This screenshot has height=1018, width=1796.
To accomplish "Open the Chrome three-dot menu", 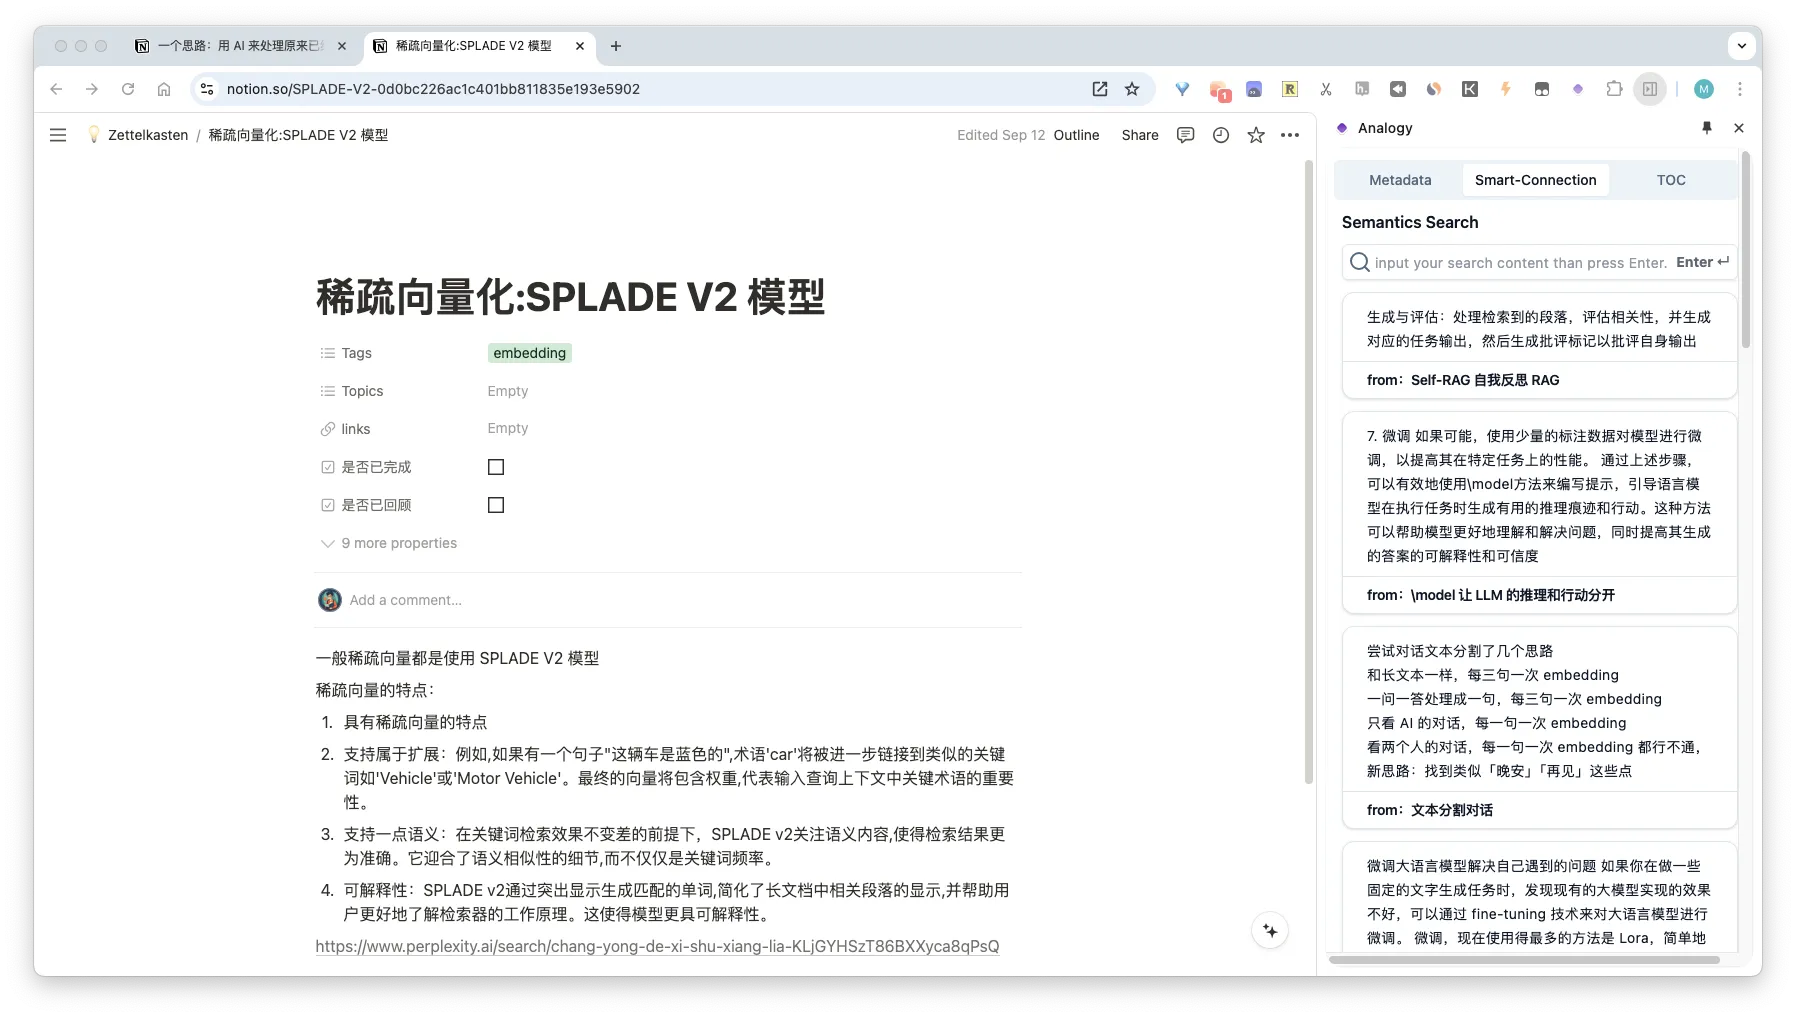I will point(1740,89).
